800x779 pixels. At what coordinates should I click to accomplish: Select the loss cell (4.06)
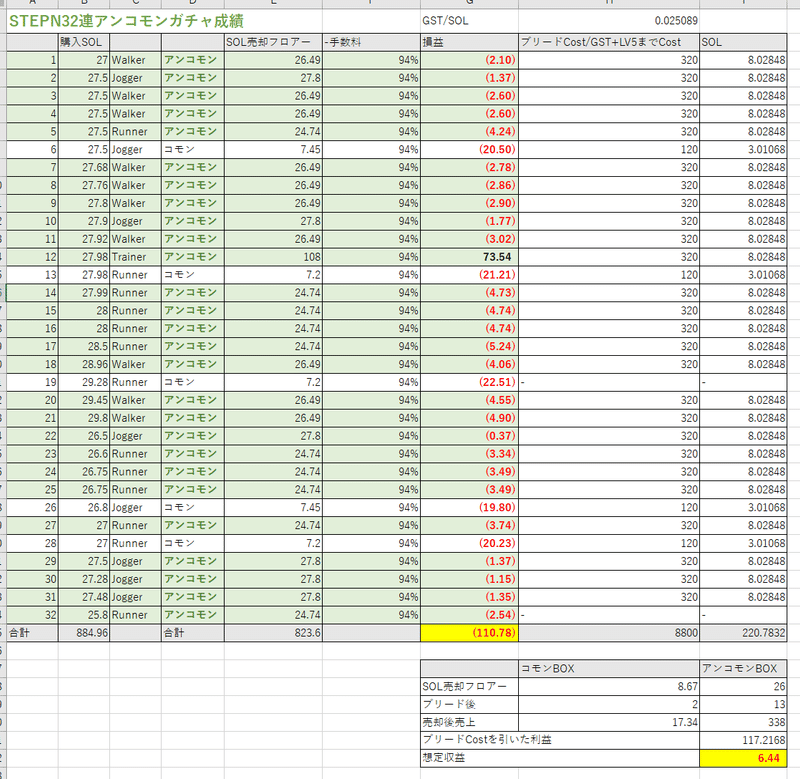pos(469,364)
